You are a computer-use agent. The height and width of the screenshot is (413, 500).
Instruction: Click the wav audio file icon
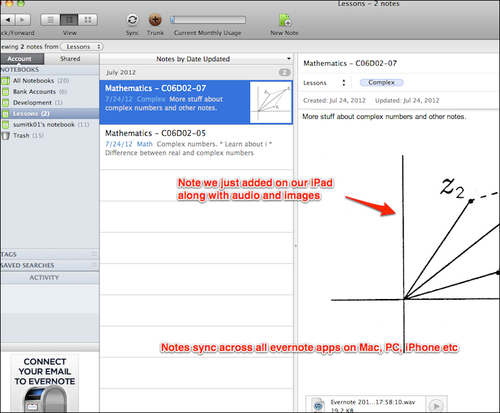tap(318, 405)
